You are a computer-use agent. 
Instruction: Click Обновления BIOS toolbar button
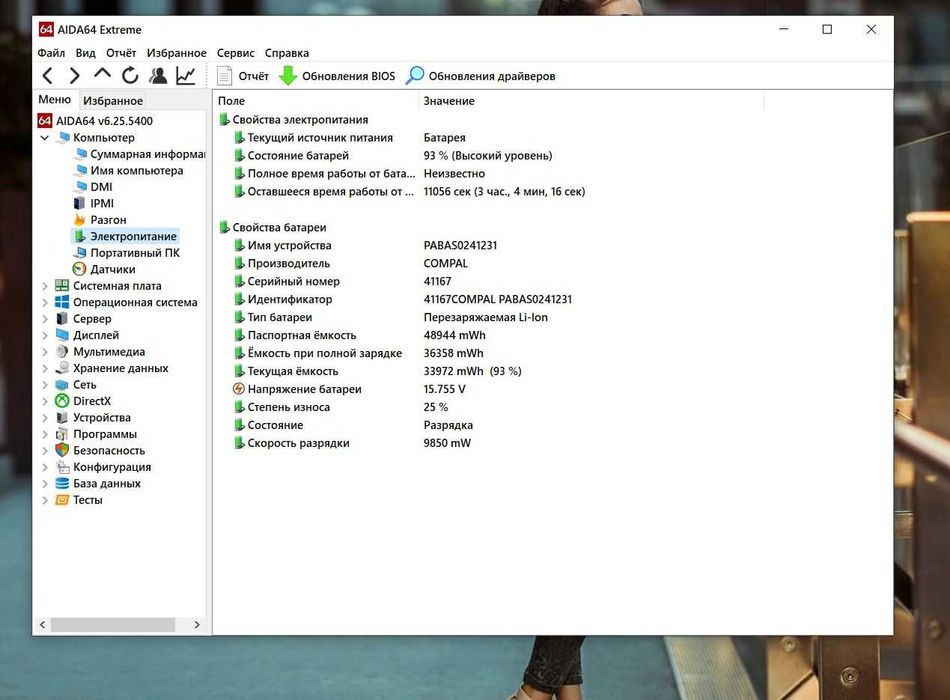tap(337, 76)
